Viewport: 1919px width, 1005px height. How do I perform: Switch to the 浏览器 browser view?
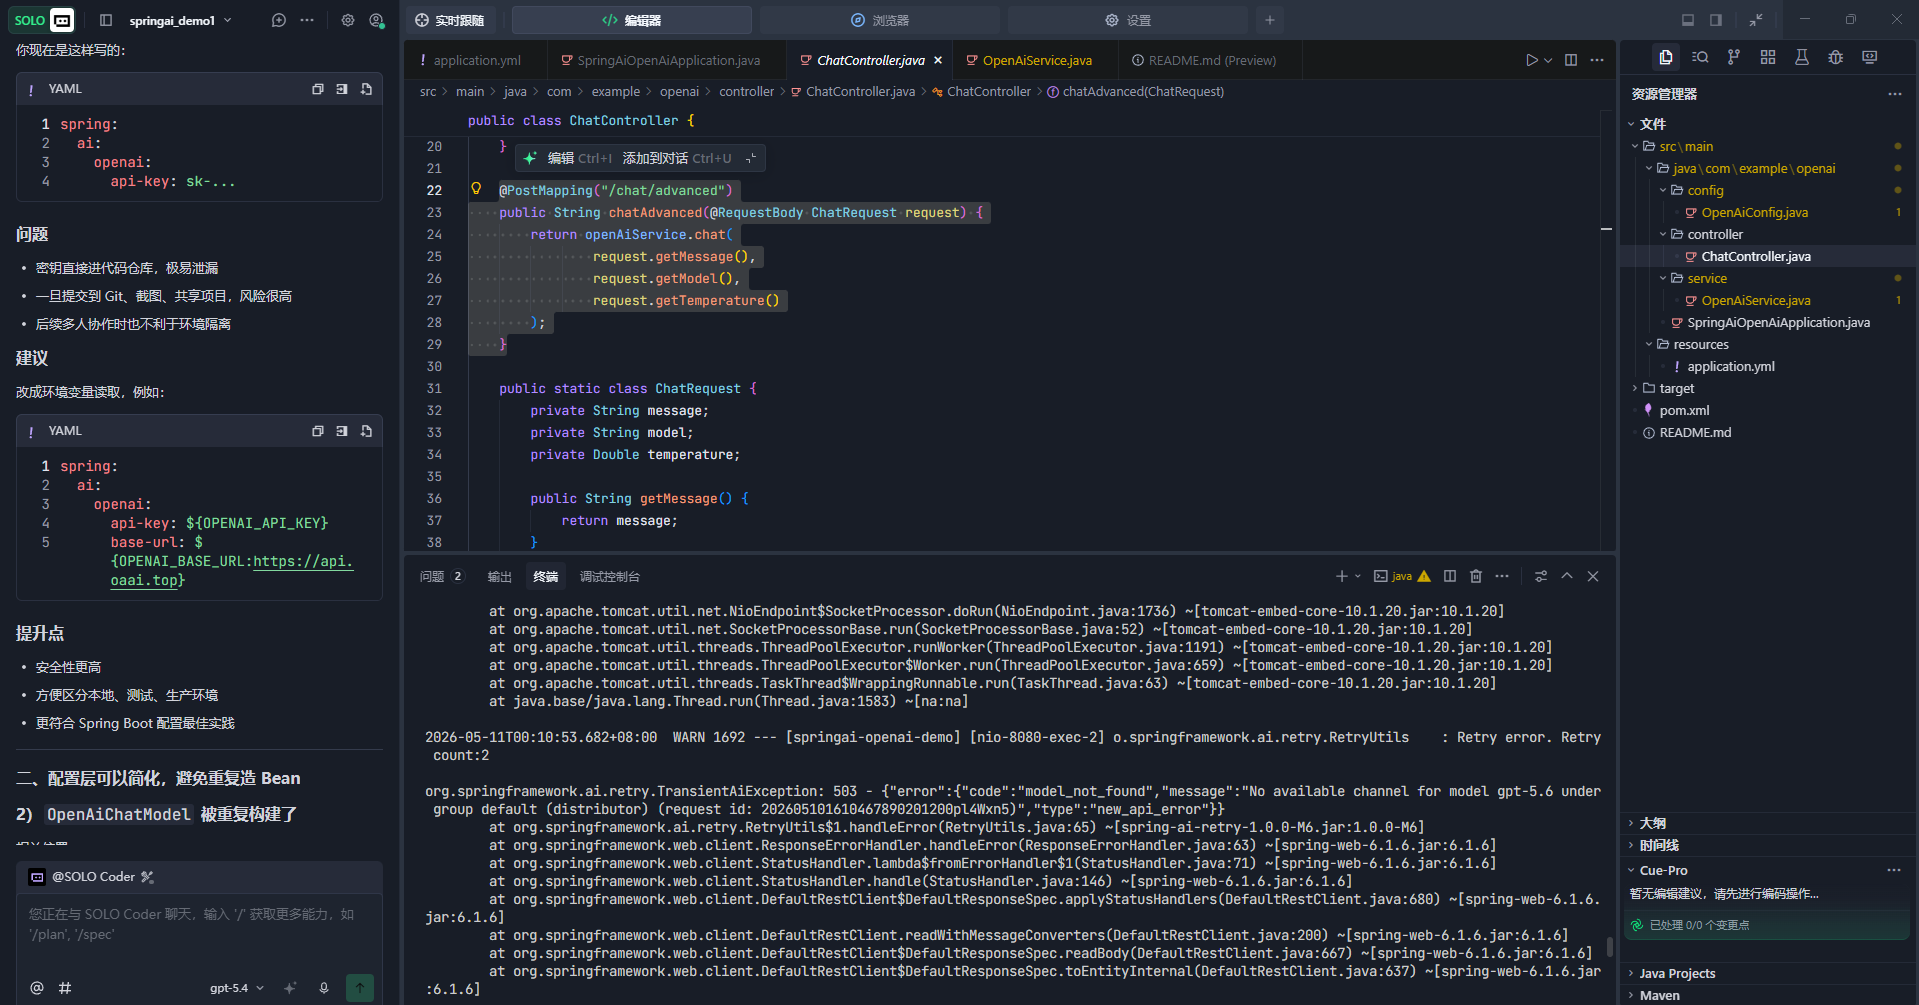point(880,20)
